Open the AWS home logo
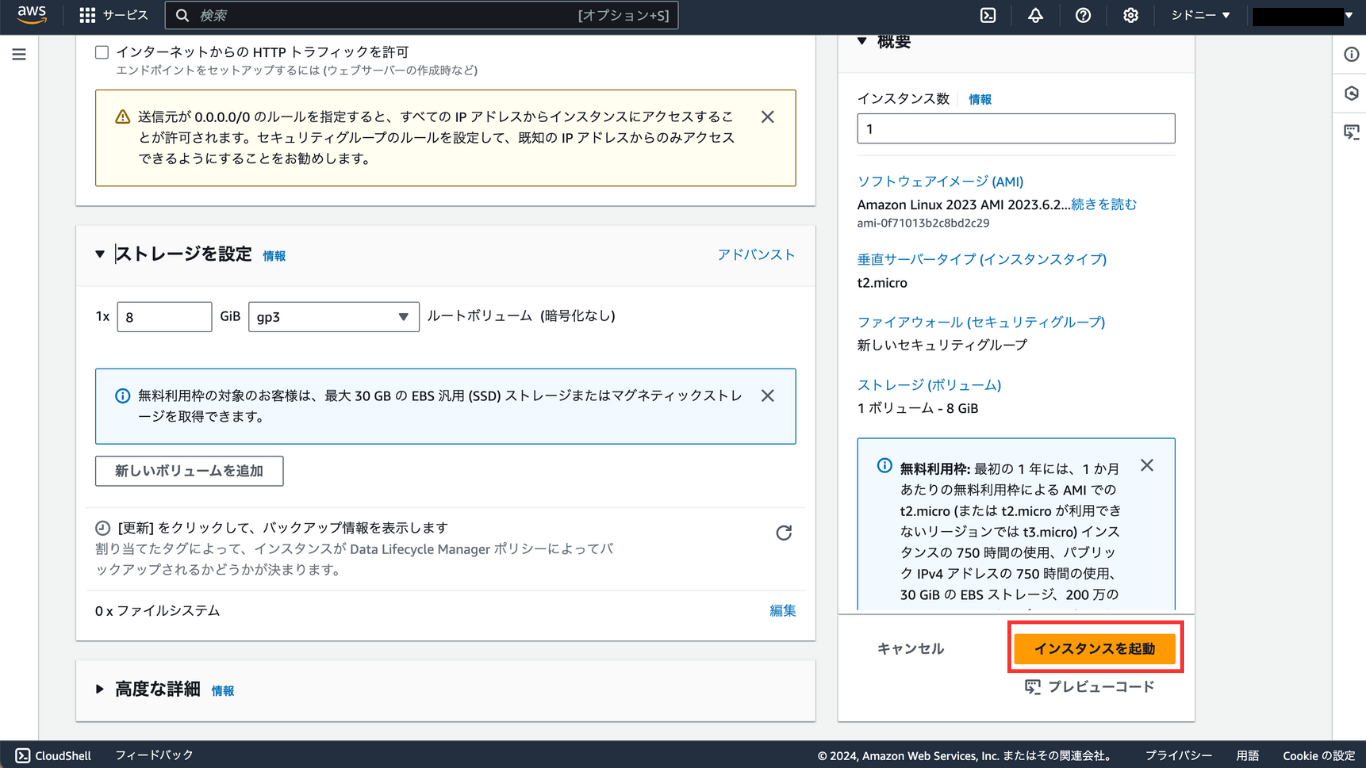The image size is (1366, 768). click(x=32, y=15)
